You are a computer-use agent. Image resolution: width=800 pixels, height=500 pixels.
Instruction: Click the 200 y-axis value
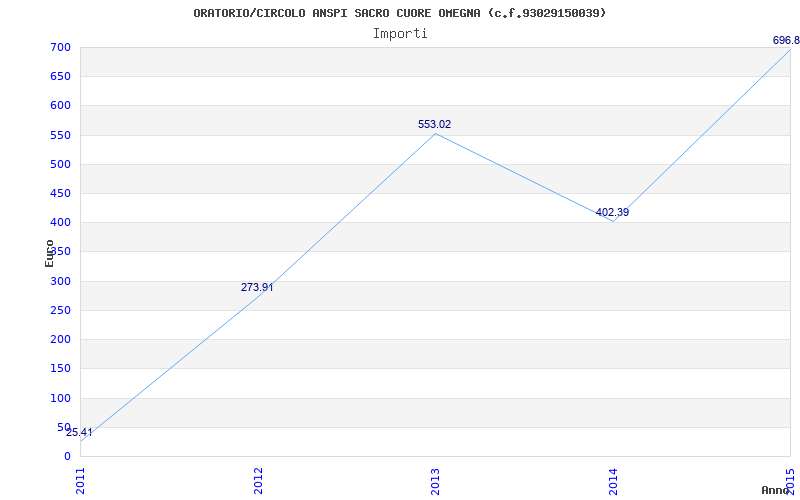(x=60, y=339)
